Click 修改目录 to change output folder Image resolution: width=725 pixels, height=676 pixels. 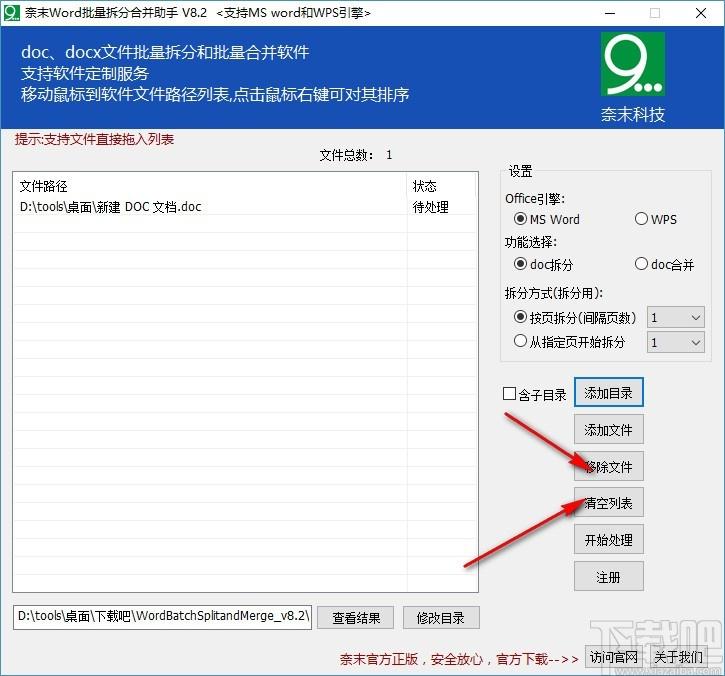click(441, 618)
